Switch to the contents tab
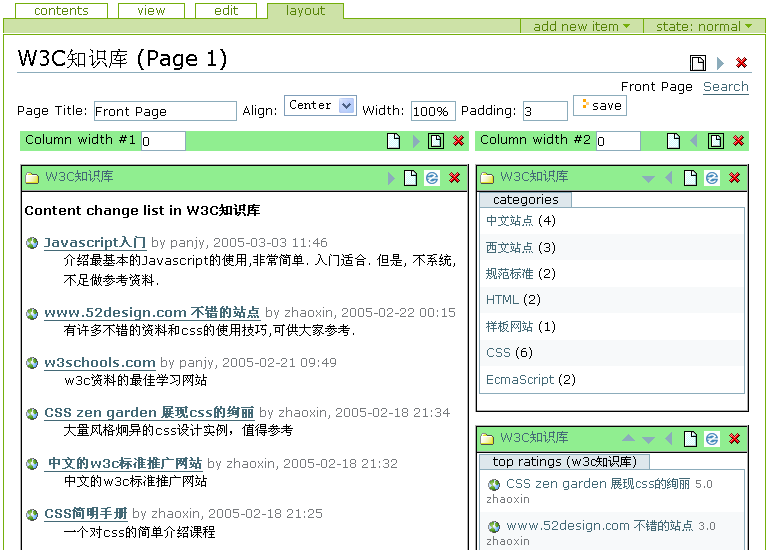This screenshot has width=770, height=550. pyautogui.click(x=61, y=11)
